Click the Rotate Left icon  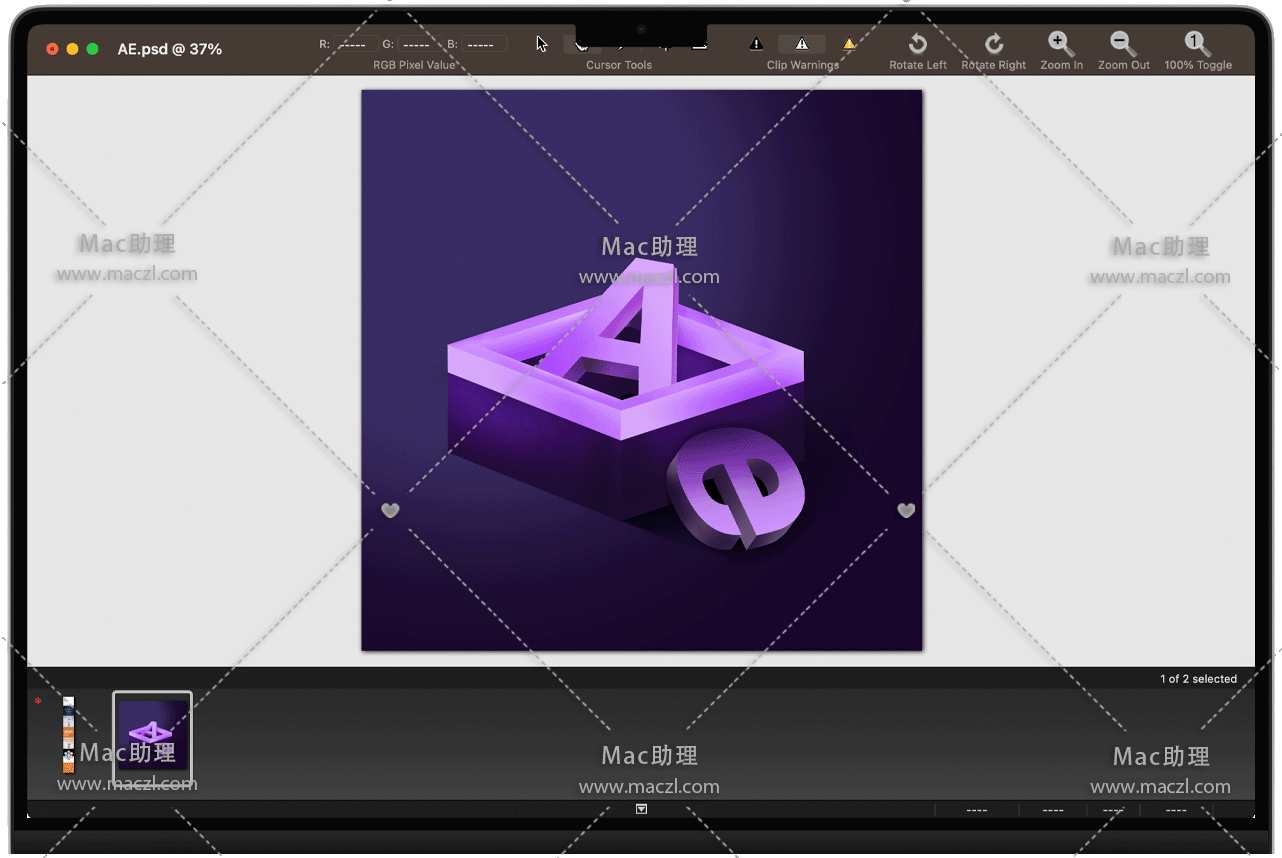tap(917, 44)
